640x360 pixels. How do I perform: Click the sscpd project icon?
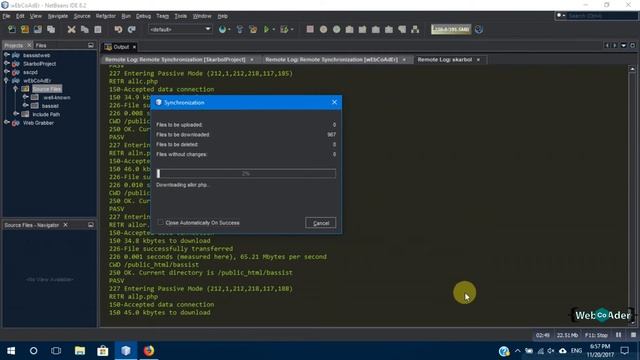(x=16, y=72)
